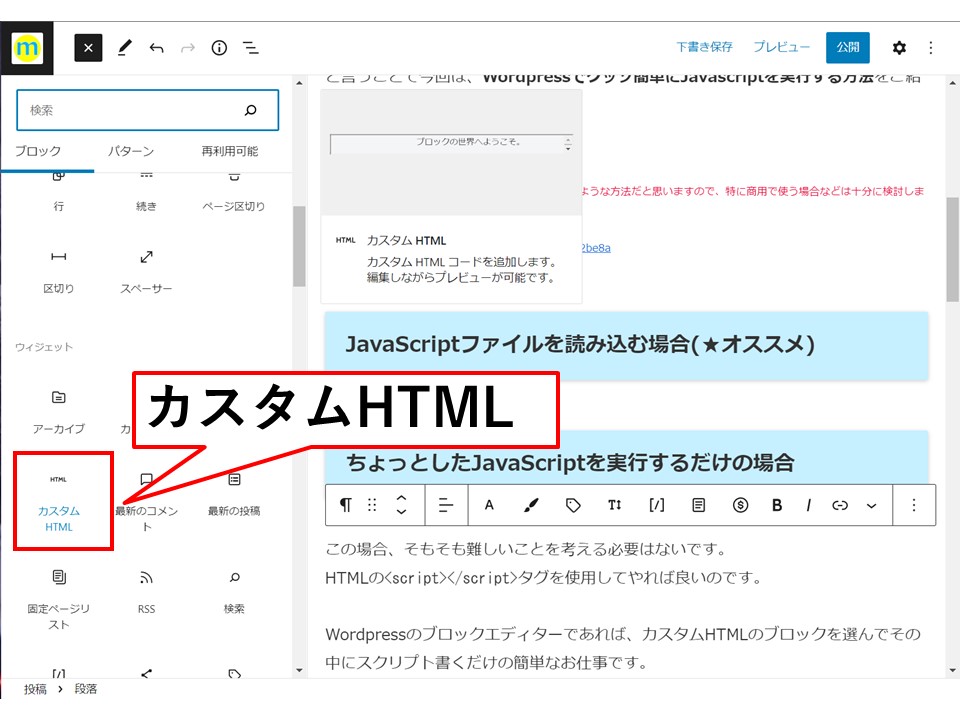The width and height of the screenshot is (960, 720).
Task: Insert the 最新の投稿 block
Action: coord(234,495)
